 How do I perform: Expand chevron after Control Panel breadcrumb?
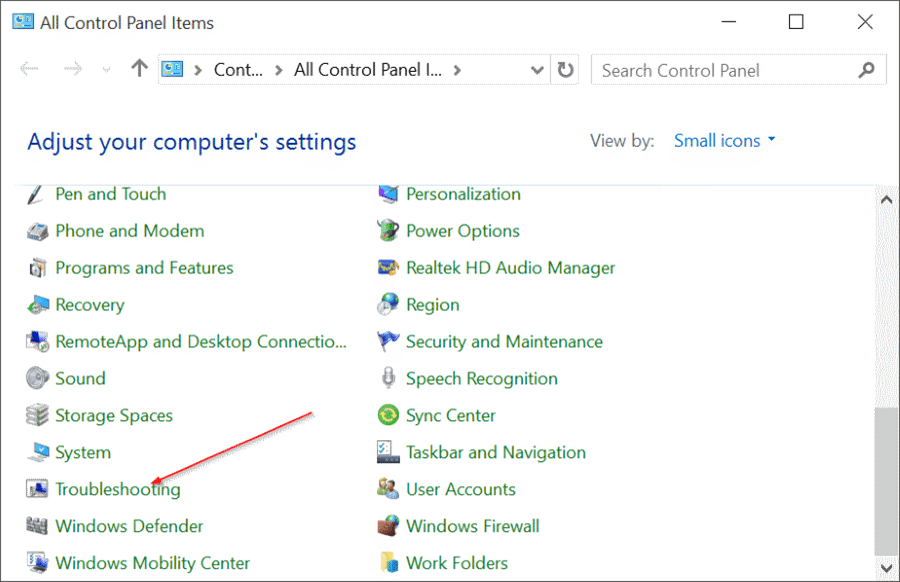279,70
